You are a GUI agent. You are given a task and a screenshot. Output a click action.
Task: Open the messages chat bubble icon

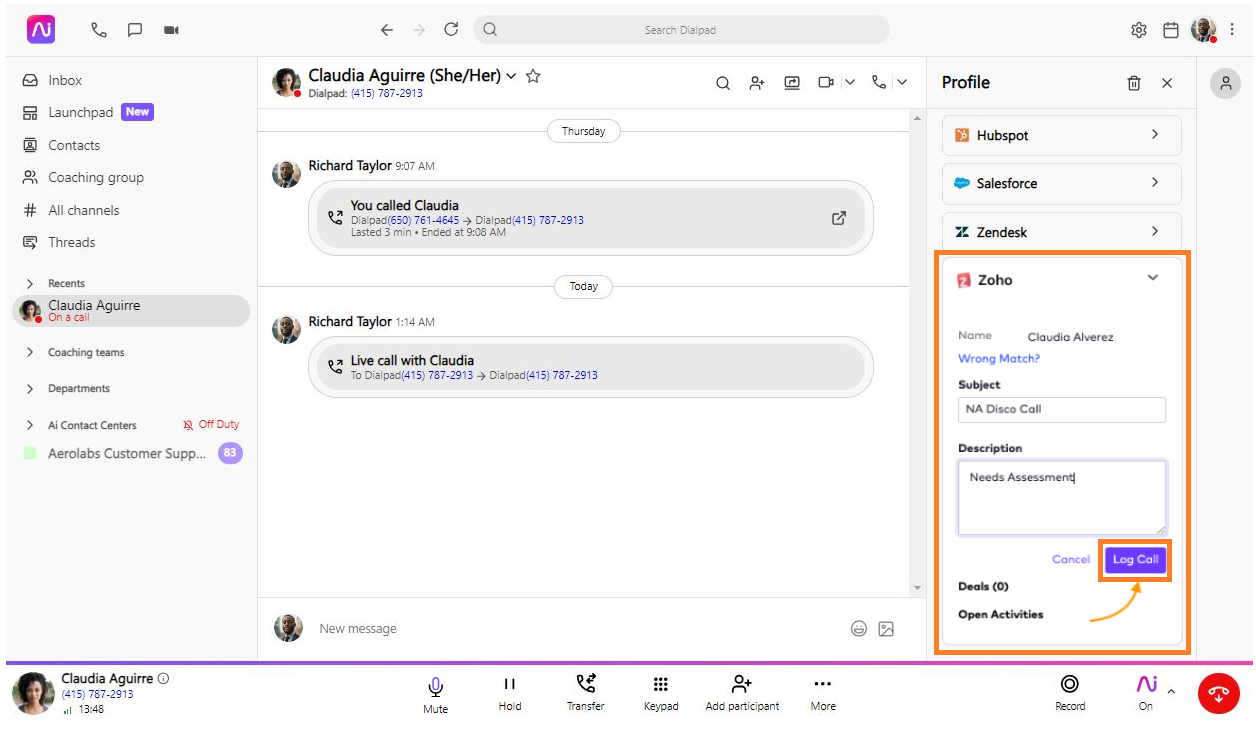[x=135, y=30]
